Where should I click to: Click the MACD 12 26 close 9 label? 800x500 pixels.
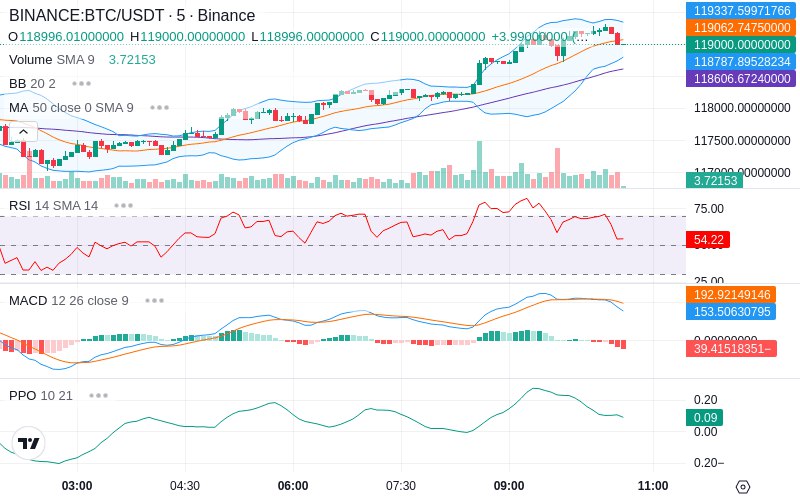click(69, 301)
